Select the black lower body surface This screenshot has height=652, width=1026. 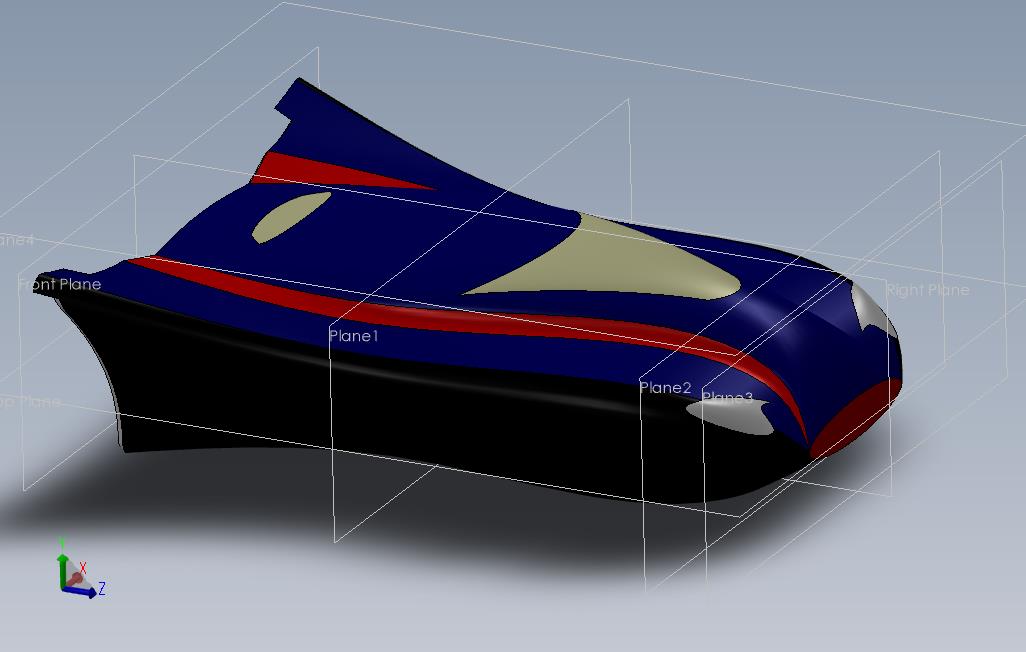(393, 419)
